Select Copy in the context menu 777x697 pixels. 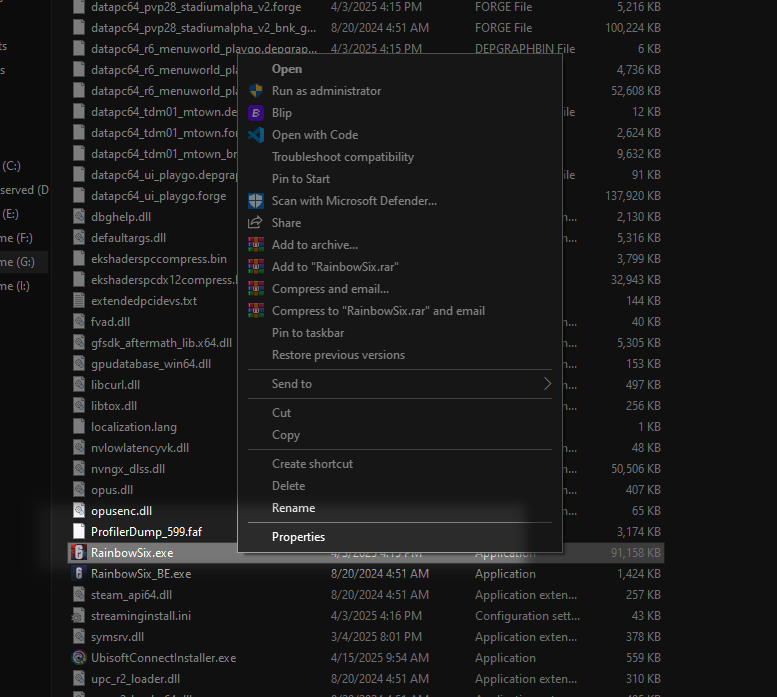[399, 435]
